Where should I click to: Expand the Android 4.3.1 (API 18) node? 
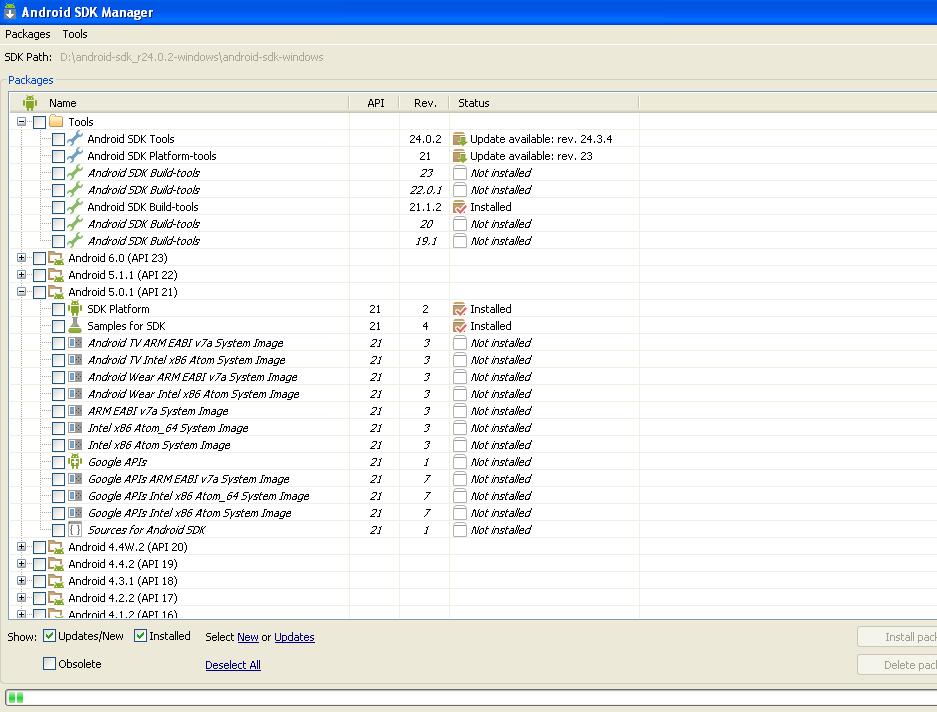22,580
